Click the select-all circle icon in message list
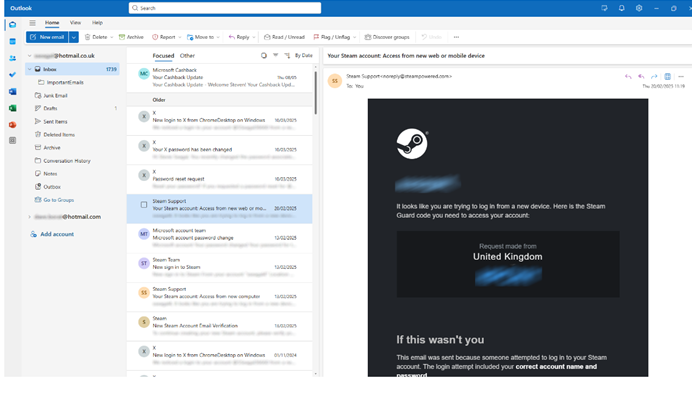The height and width of the screenshot is (399, 692). pyautogui.click(x=263, y=56)
